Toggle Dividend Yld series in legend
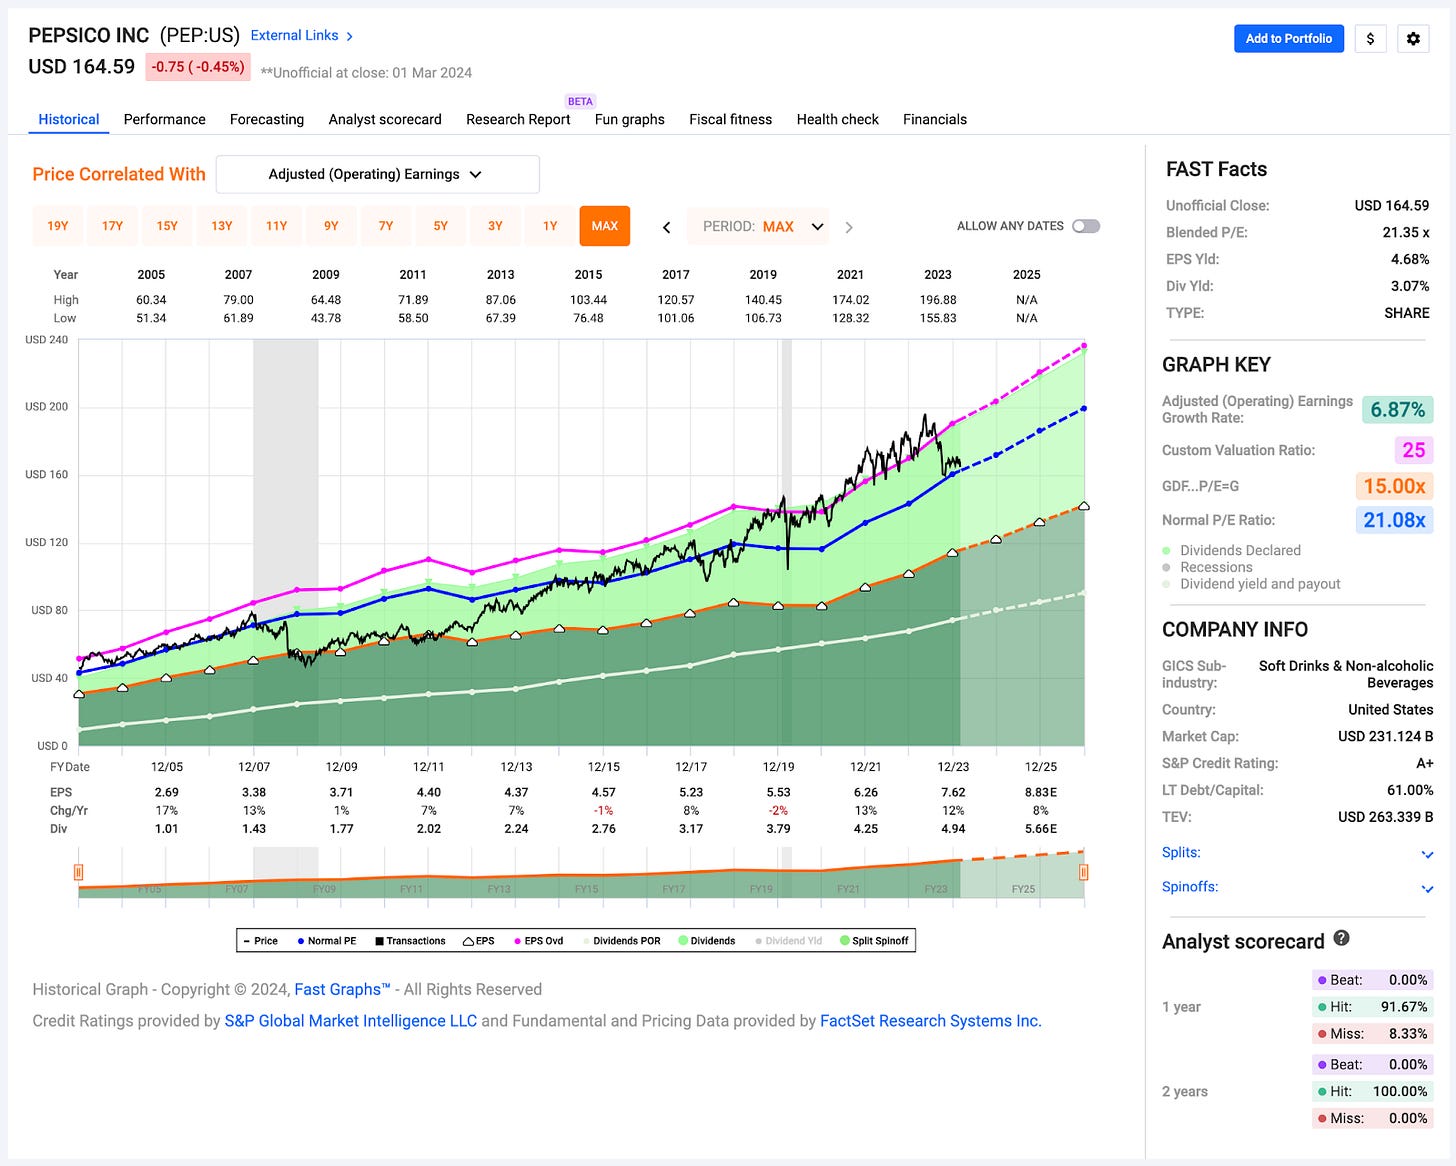The height and width of the screenshot is (1166, 1456). tap(789, 941)
